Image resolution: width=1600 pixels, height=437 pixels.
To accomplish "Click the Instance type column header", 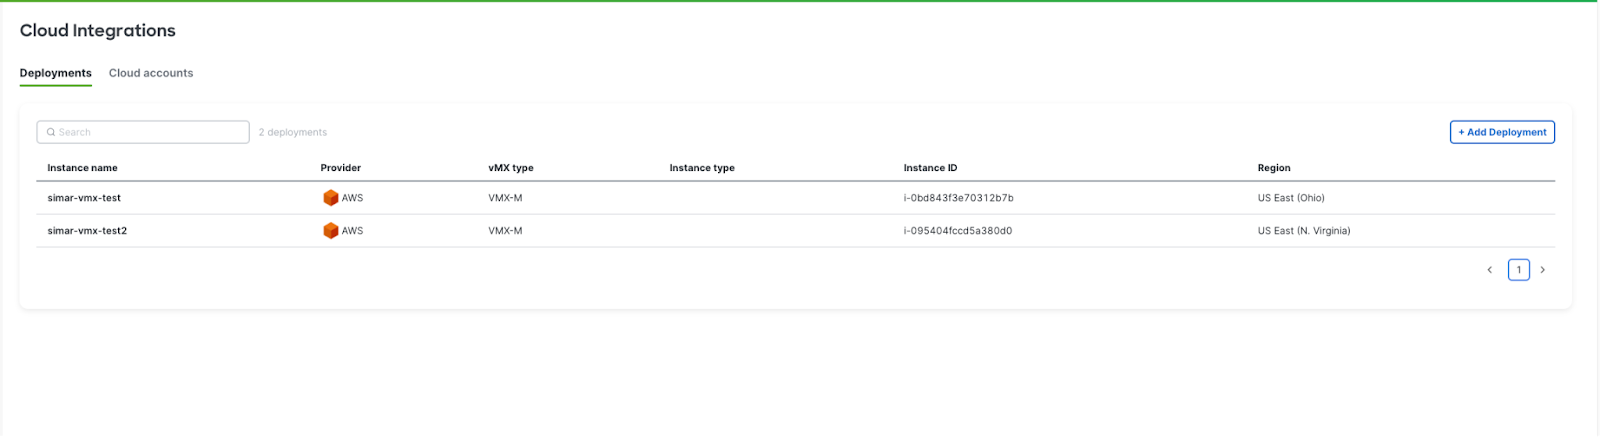I will point(702,168).
